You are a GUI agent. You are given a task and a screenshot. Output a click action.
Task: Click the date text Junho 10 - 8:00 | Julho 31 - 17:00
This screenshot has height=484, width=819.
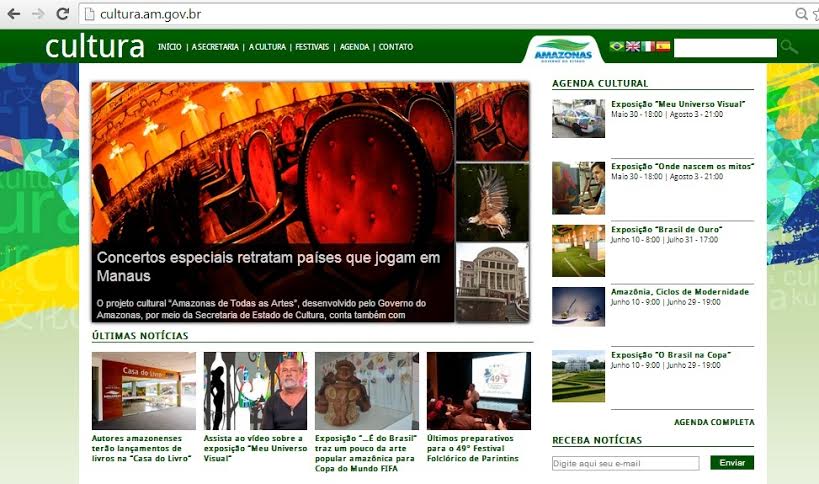(664, 240)
